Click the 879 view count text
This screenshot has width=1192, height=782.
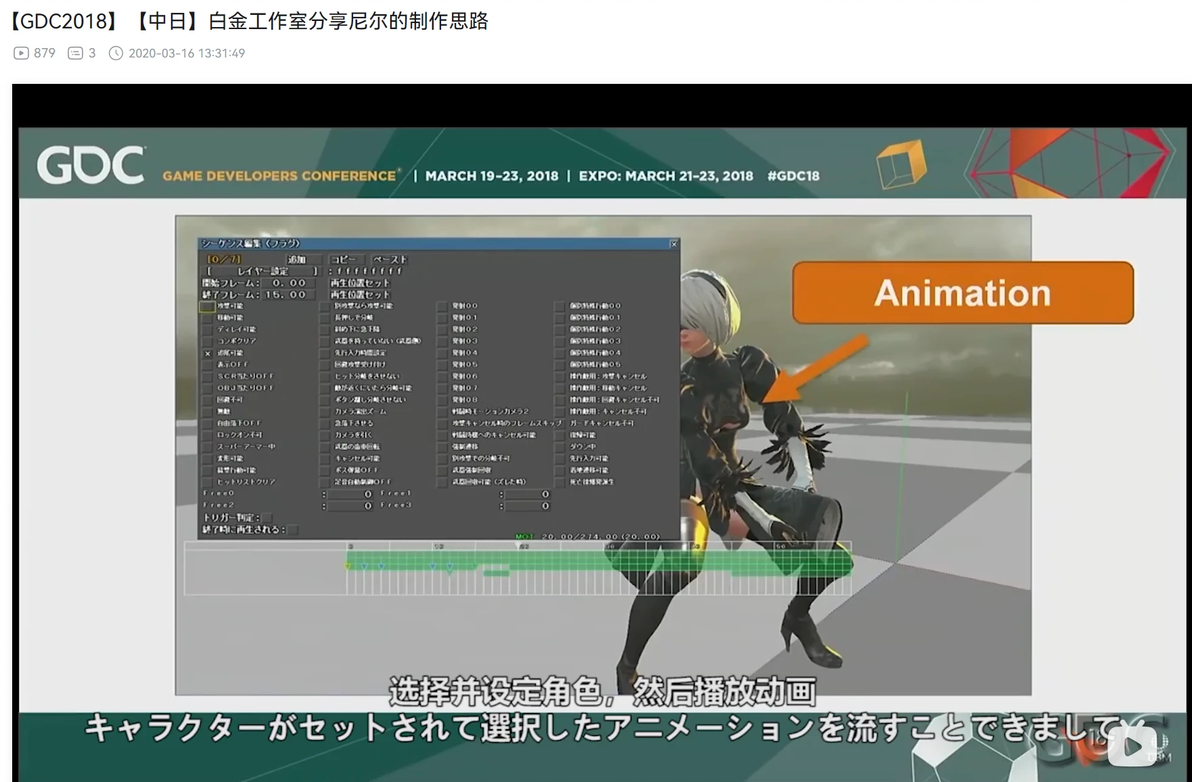pyautogui.click(x=44, y=53)
